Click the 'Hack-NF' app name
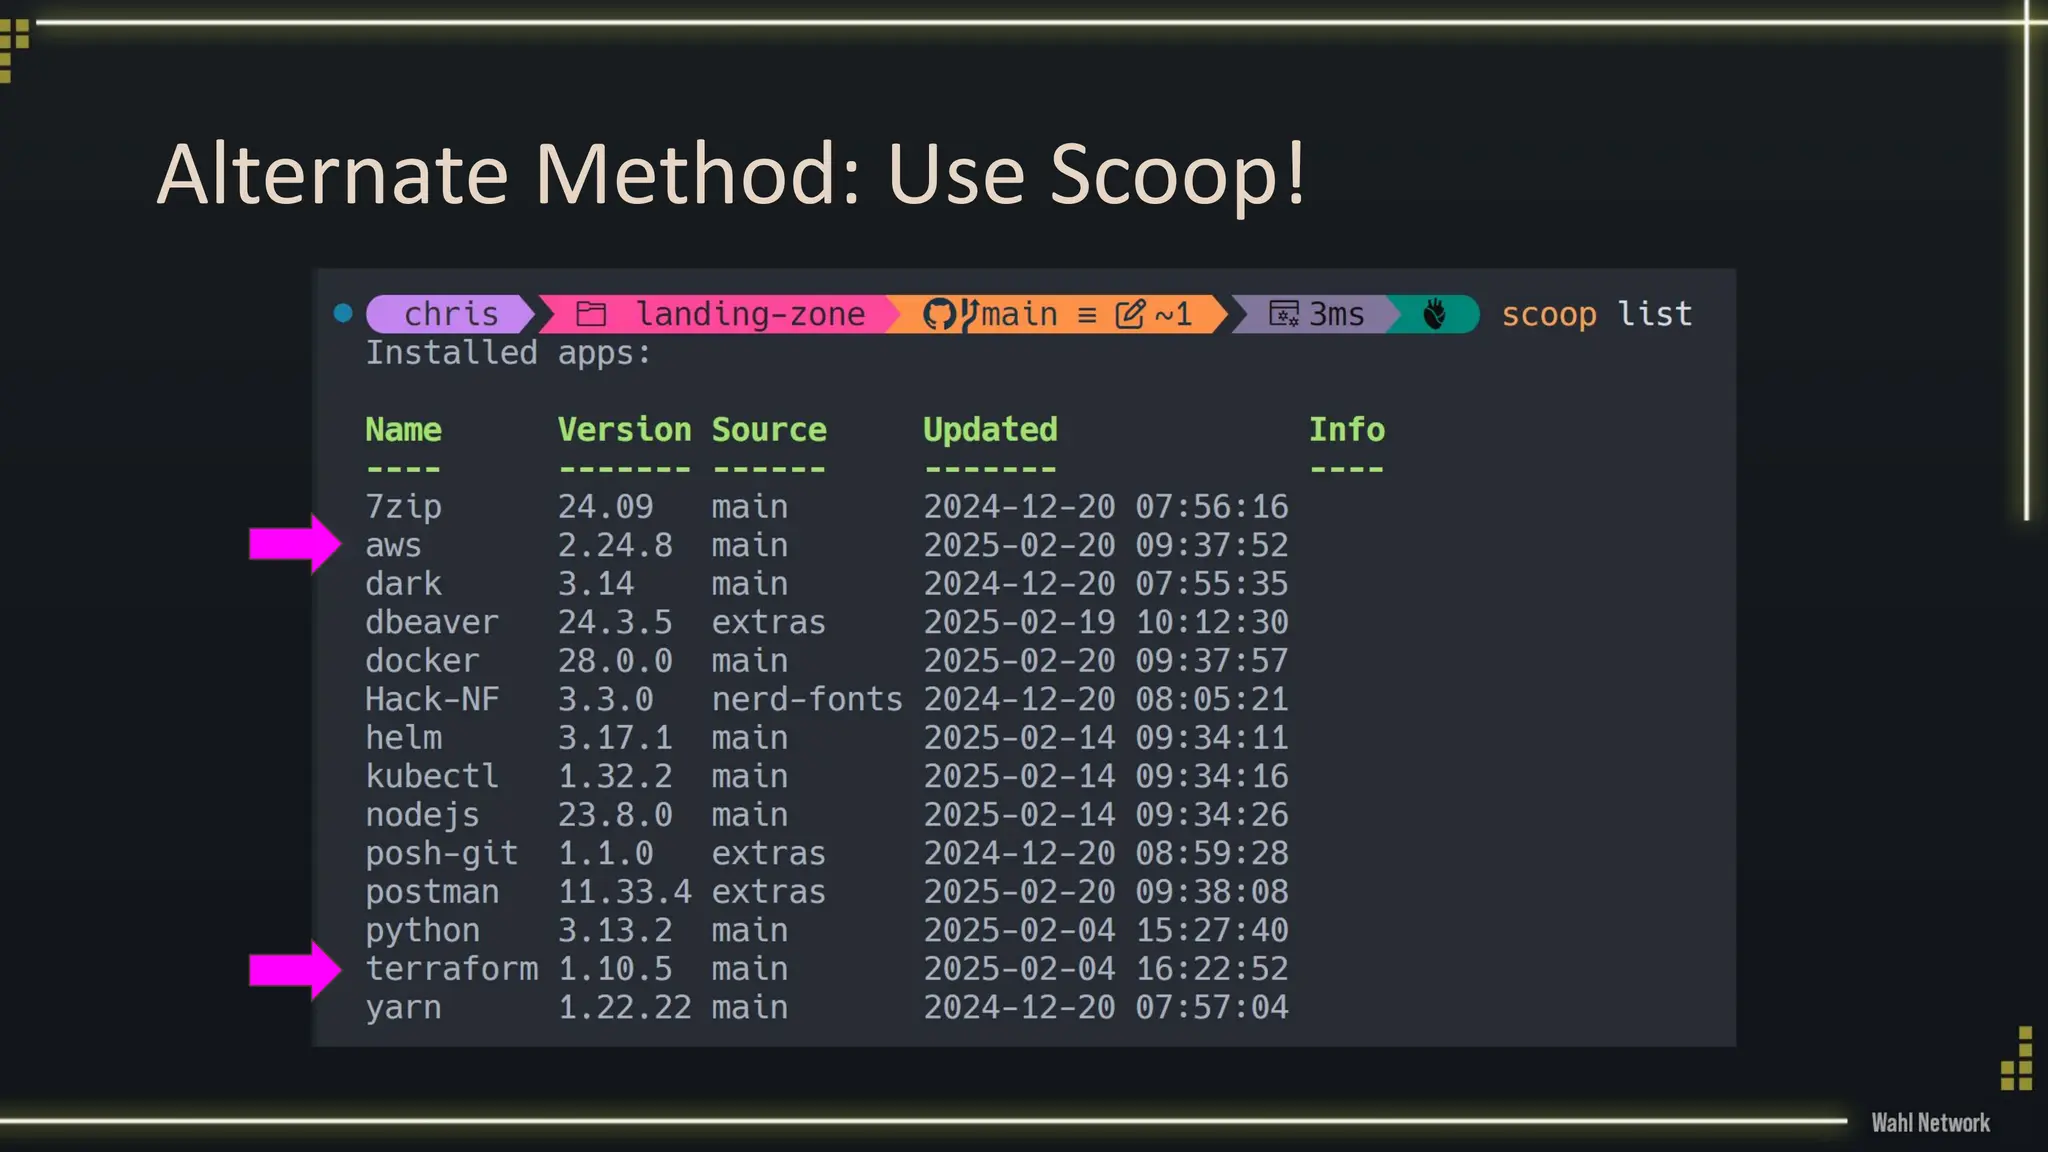The height and width of the screenshot is (1152, 2048). tap(432, 699)
